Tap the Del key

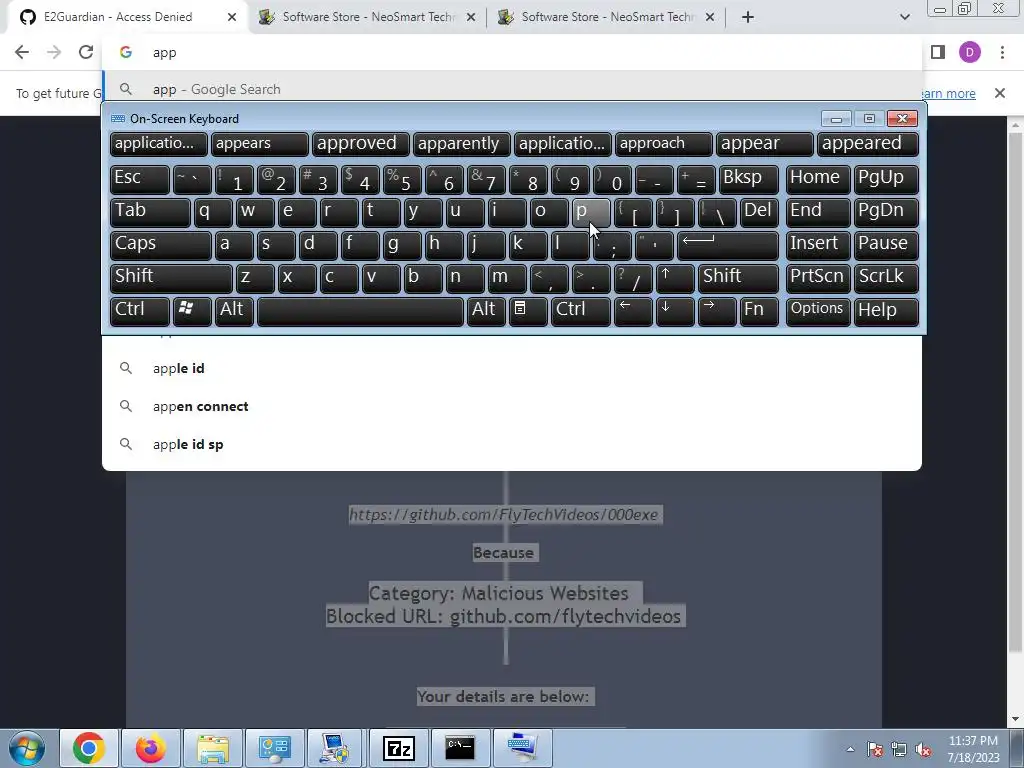(x=760, y=212)
